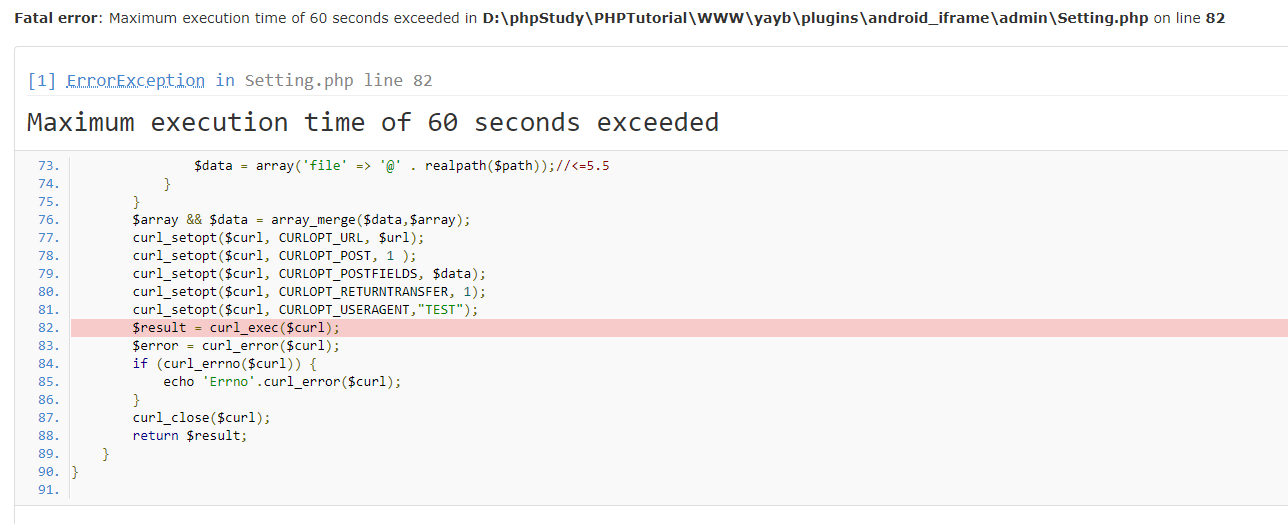Click the large "Maximum execution time" heading
Screen dimensions: 1288x524
tap(372, 123)
